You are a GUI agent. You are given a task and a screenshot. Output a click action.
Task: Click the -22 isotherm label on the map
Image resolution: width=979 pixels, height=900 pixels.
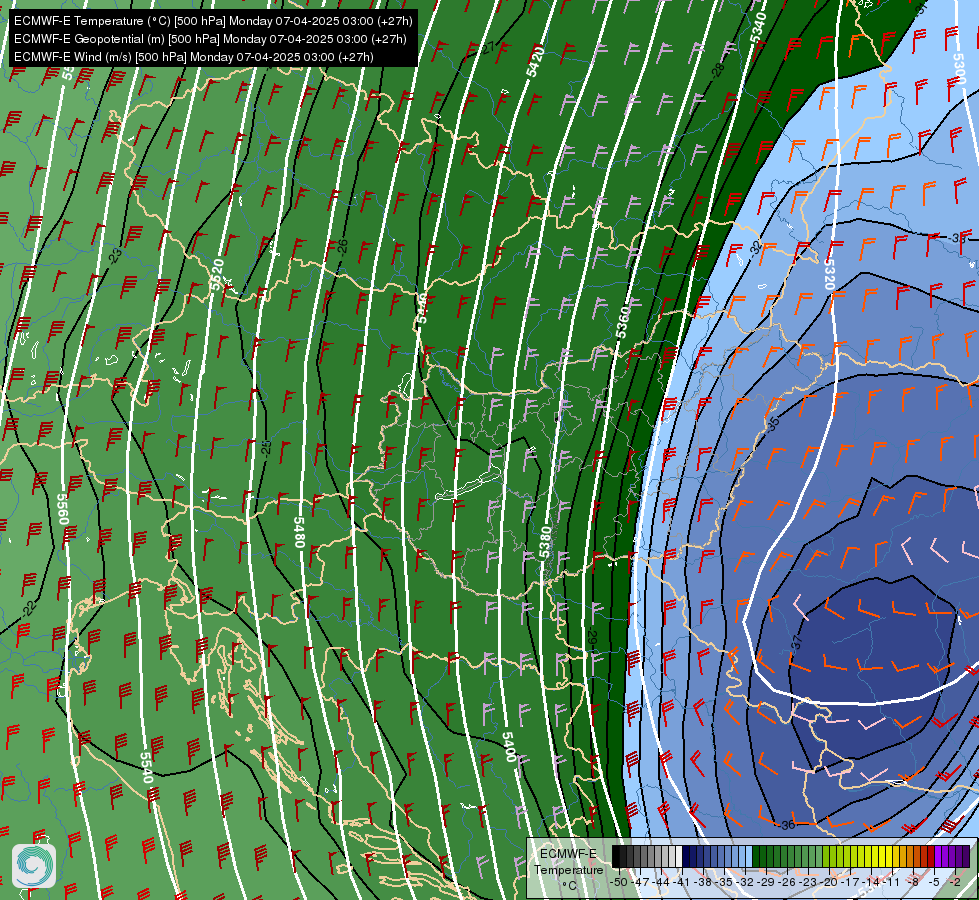click(x=29, y=608)
